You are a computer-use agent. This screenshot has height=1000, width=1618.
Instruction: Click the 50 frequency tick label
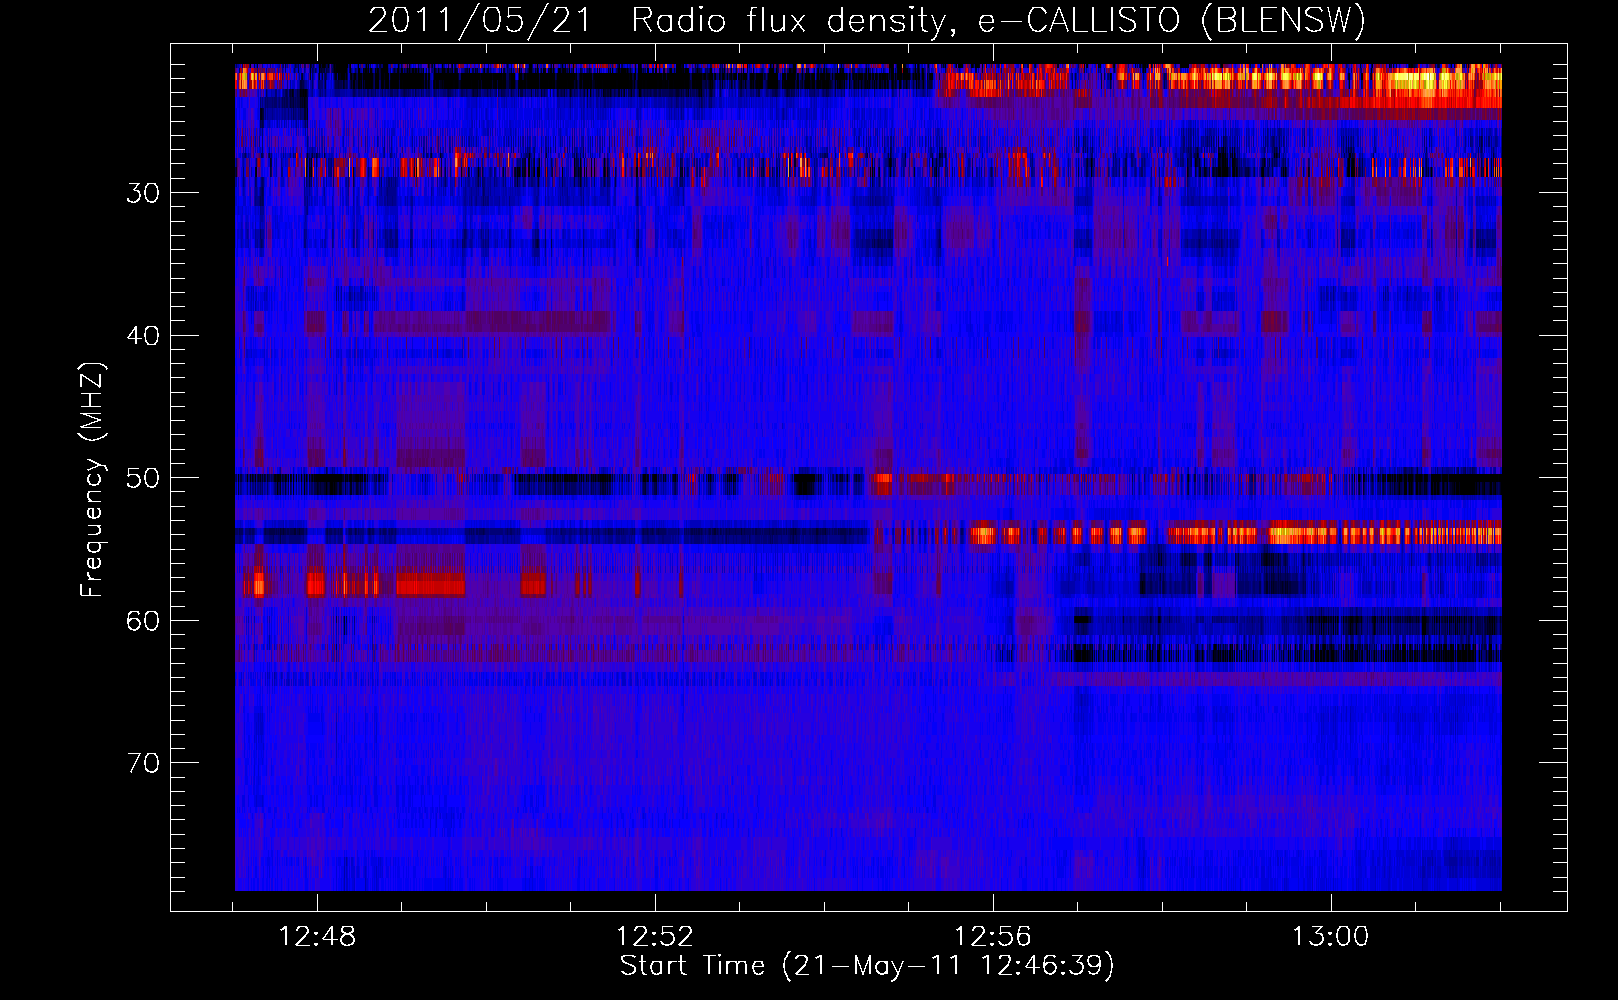[x=143, y=478]
